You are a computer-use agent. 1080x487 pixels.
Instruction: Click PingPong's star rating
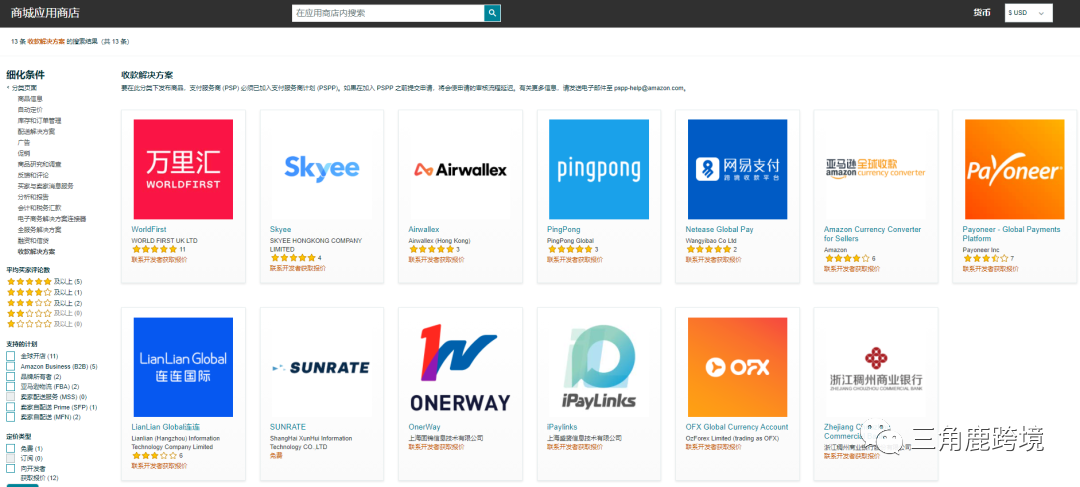(570, 249)
